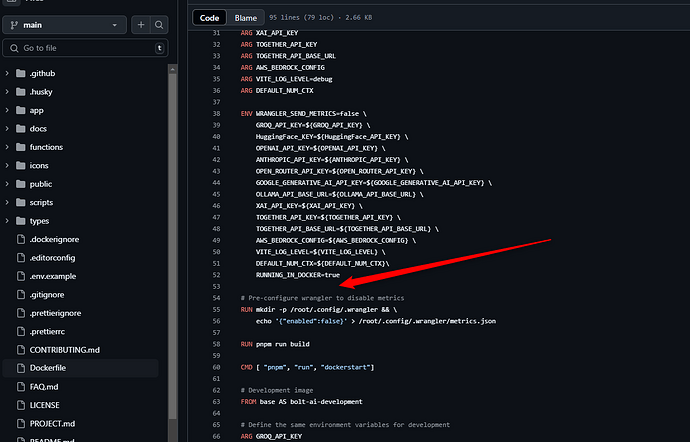The height and width of the screenshot is (442, 690).
Task: Open the types folder
Action: pyautogui.click(x=39, y=221)
